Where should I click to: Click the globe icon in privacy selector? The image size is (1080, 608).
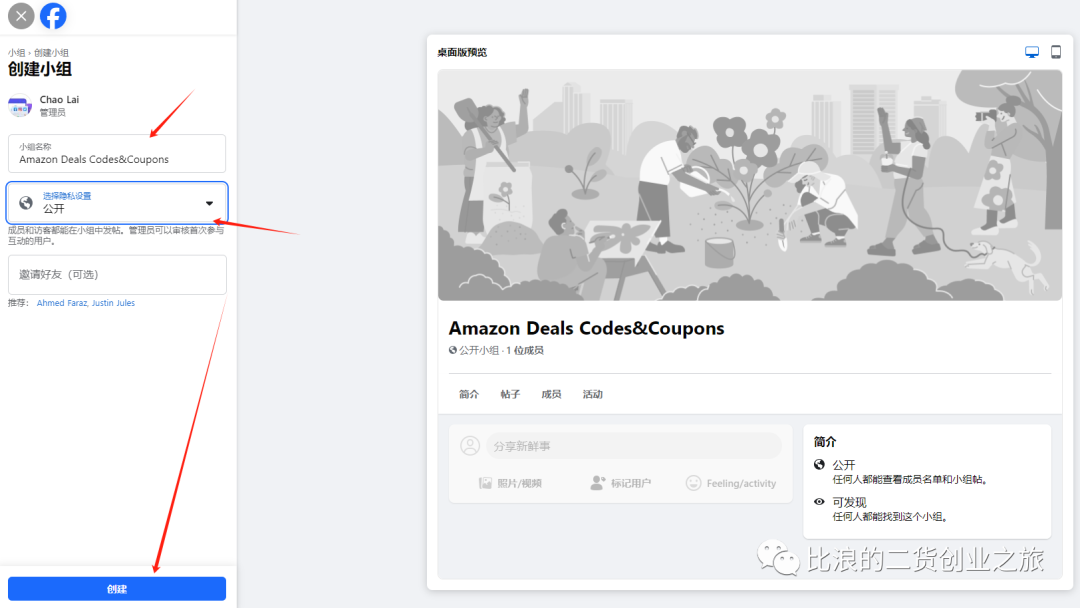26,202
